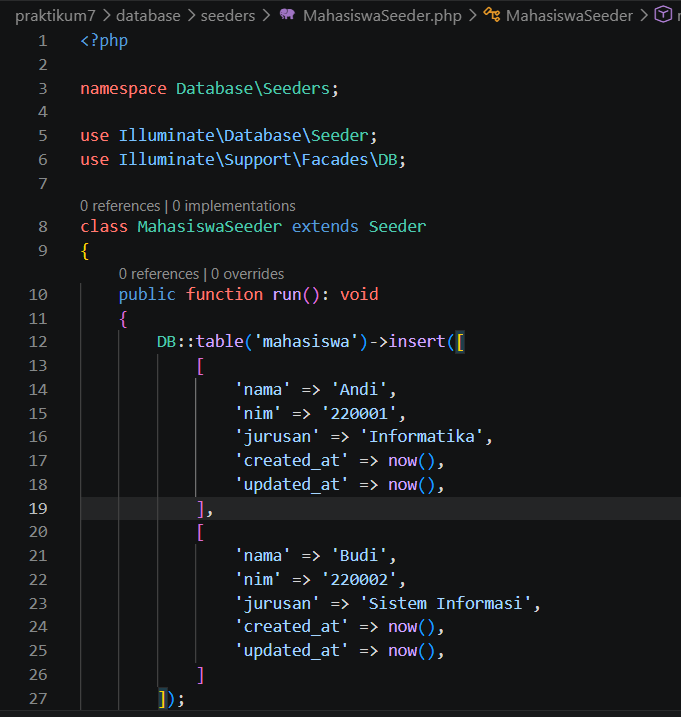681x717 pixels.
Task: Select the seeders breadcrumb segment
Action: 228,16
